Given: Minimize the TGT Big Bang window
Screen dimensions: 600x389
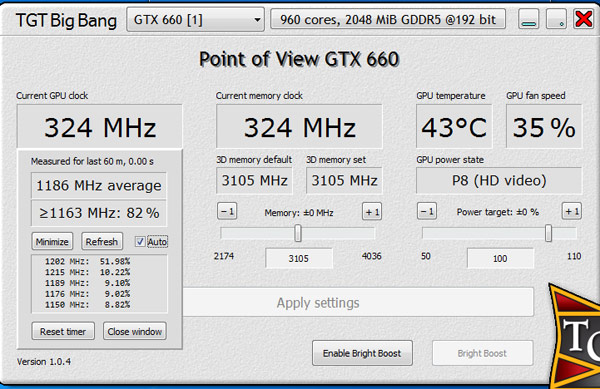Looking at the screenshot, I should 529,19.
